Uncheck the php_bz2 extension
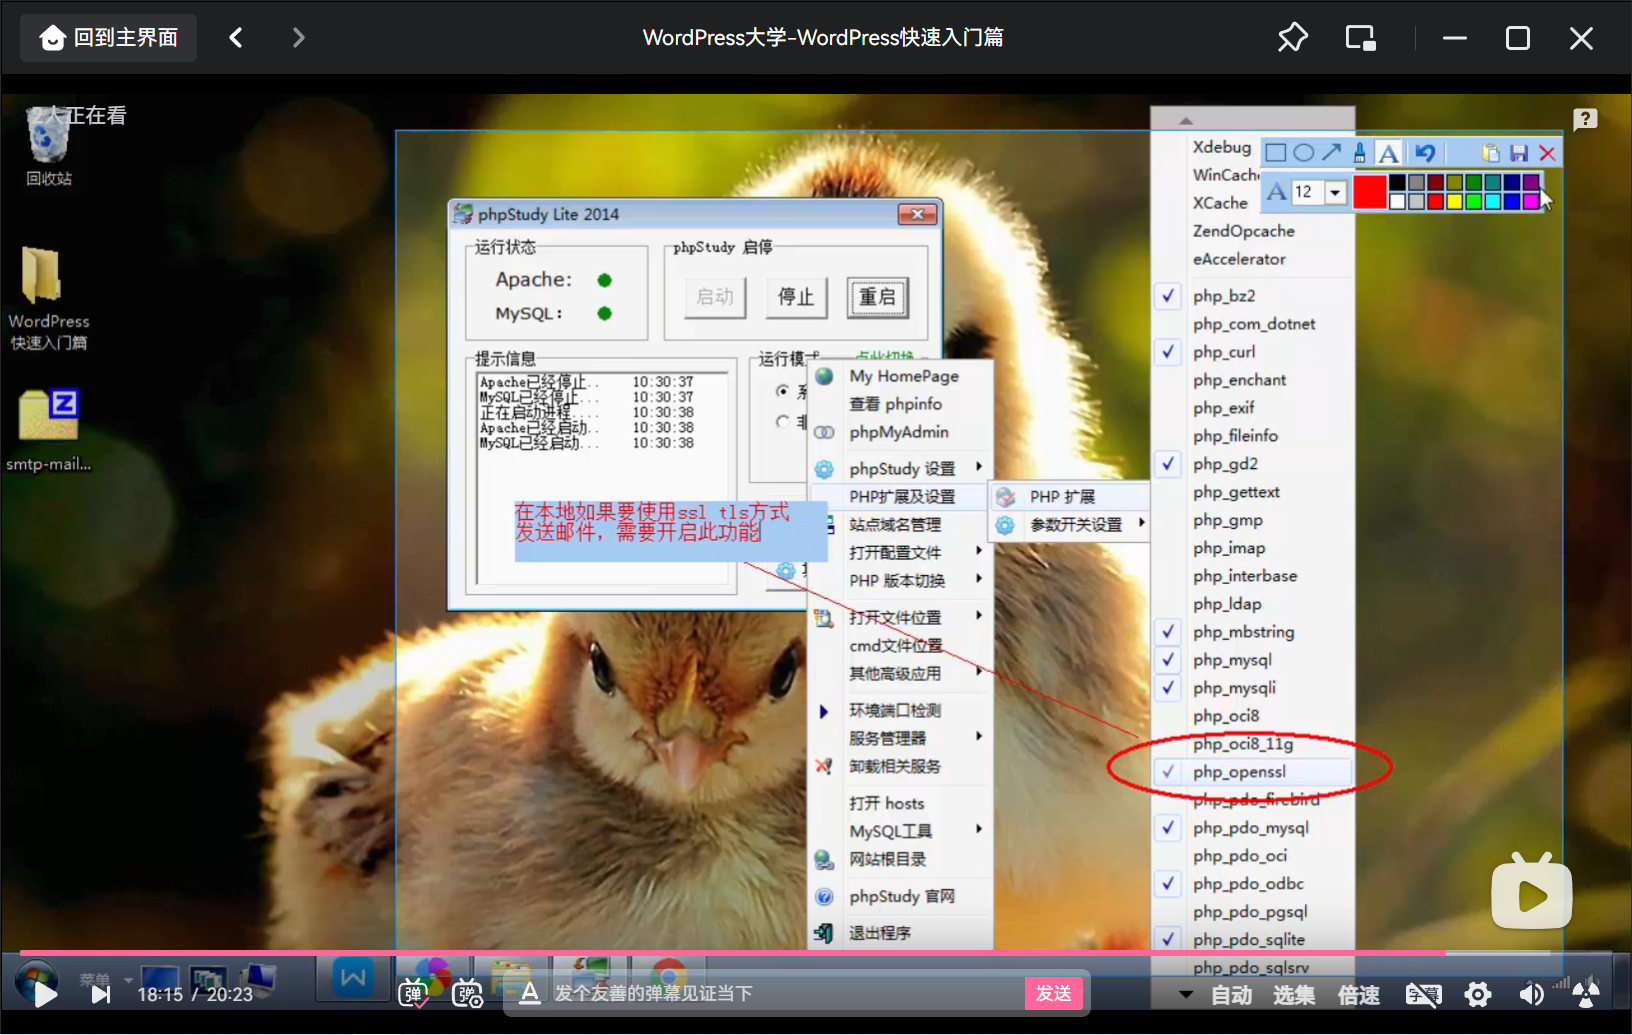Image resolution: width=1632 pixels, height=1035 pixels. pyautogui.click(x=1253, y=296)
